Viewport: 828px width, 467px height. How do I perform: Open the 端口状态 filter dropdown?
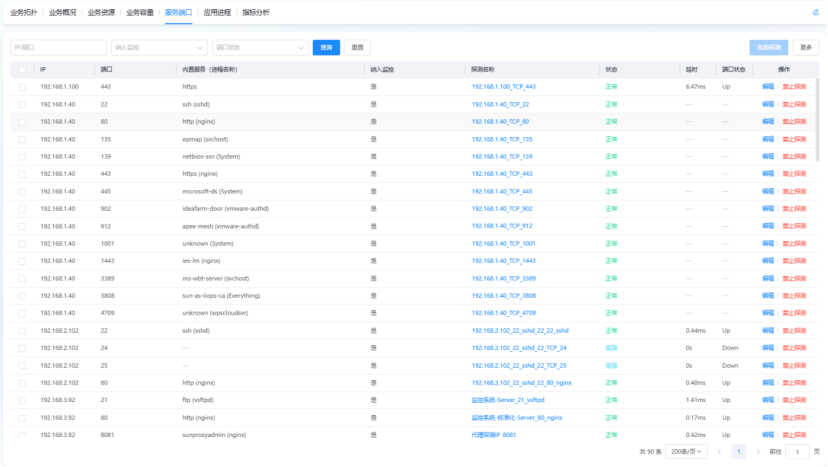pos(260,48)
